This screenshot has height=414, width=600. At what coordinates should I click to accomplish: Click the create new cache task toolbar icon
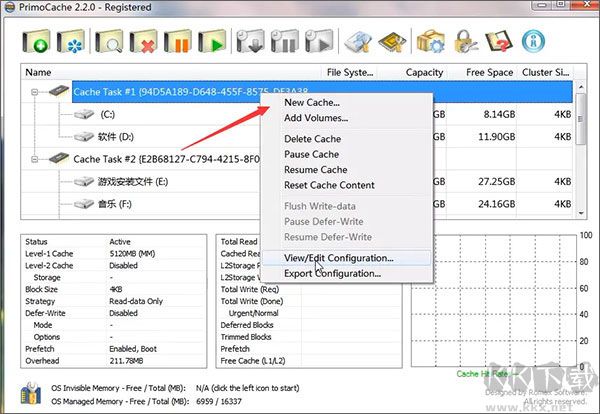(40, 42)
